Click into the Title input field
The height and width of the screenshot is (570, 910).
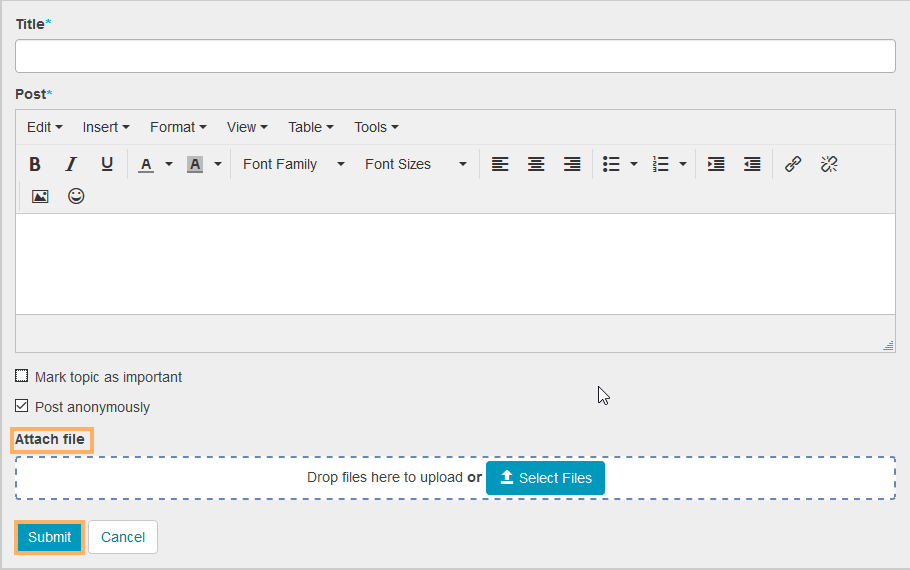(x=455, y=56)
